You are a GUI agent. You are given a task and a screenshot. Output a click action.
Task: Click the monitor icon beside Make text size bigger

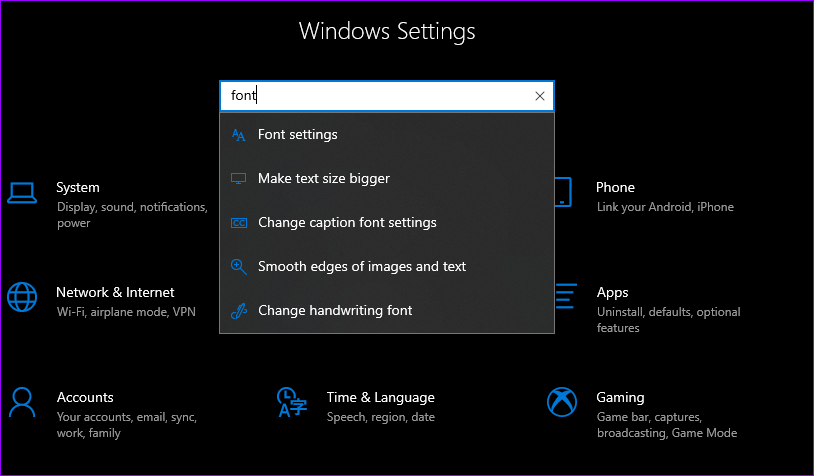pos(238,179)
